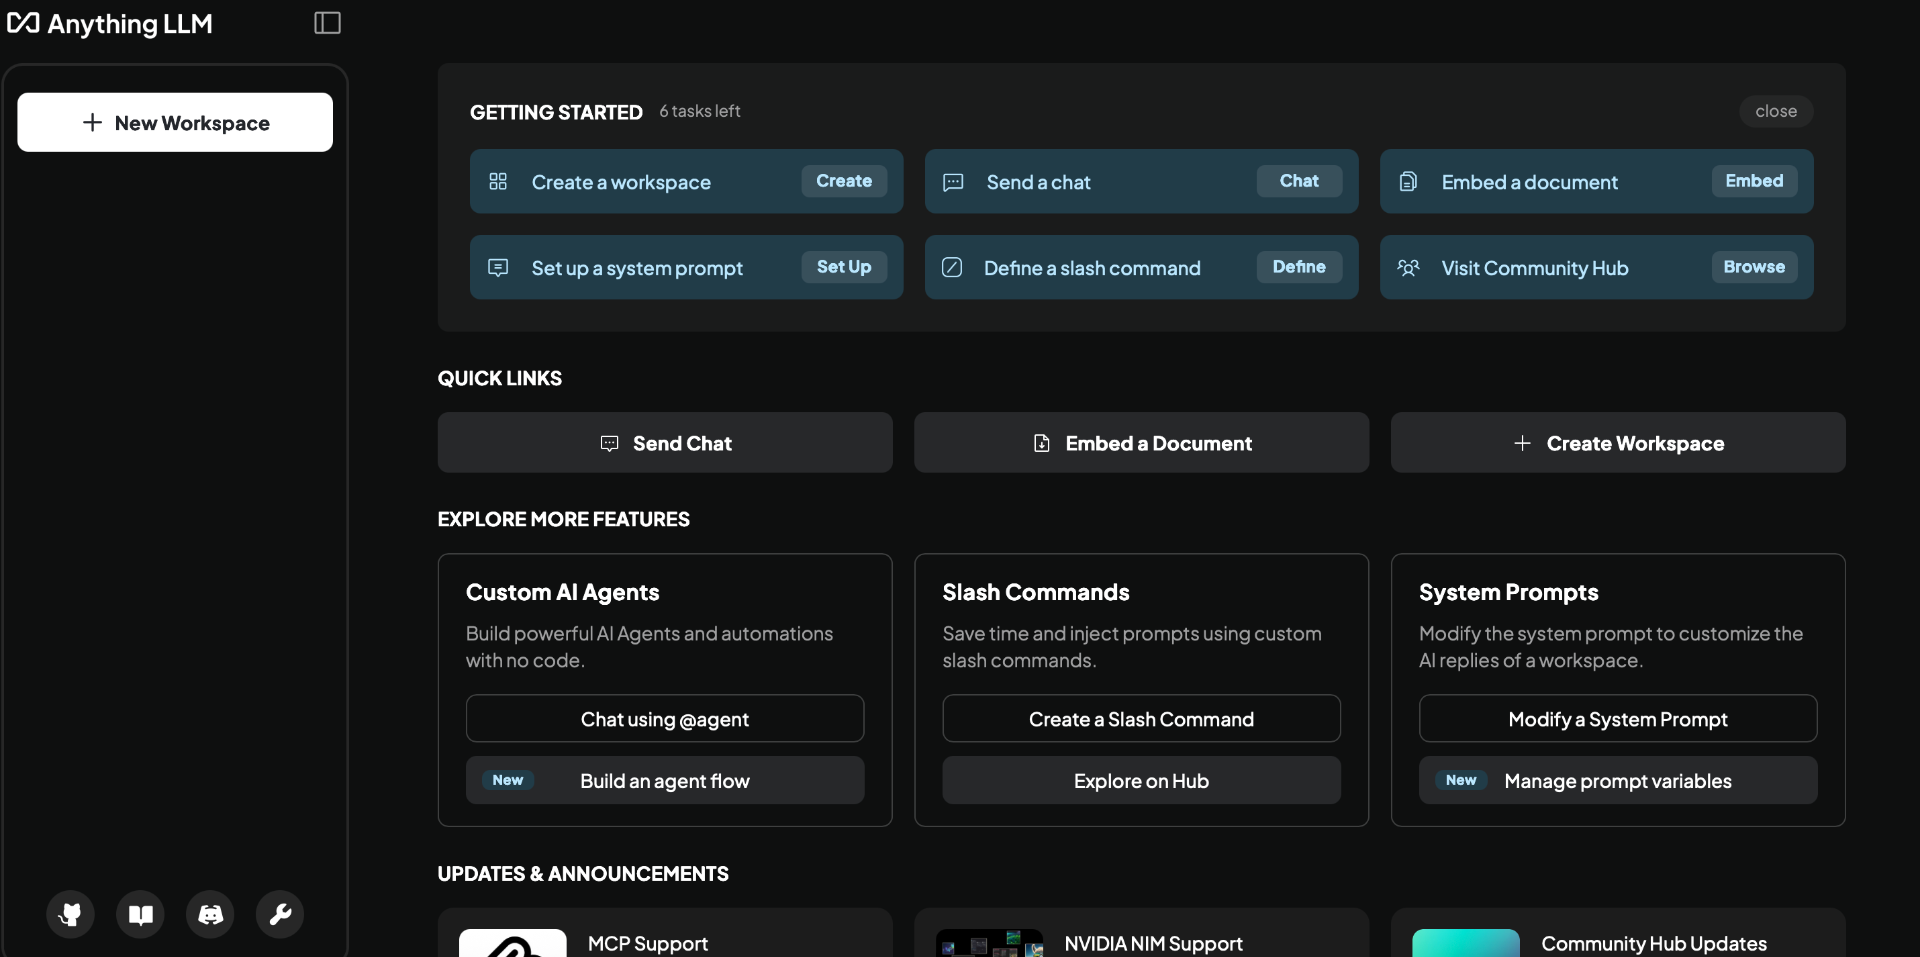The width and height of the screenshot is (1920, 957).
Task: Click the Browse button for Community Hub
Action: pyautogui.click(x=1754, y=267)
